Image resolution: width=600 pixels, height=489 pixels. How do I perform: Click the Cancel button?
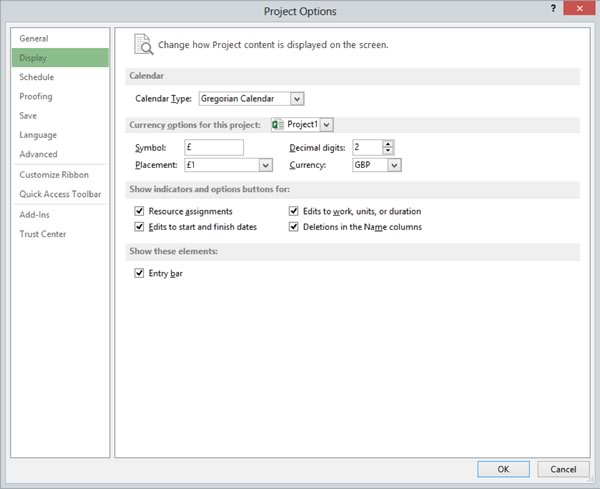564,468
